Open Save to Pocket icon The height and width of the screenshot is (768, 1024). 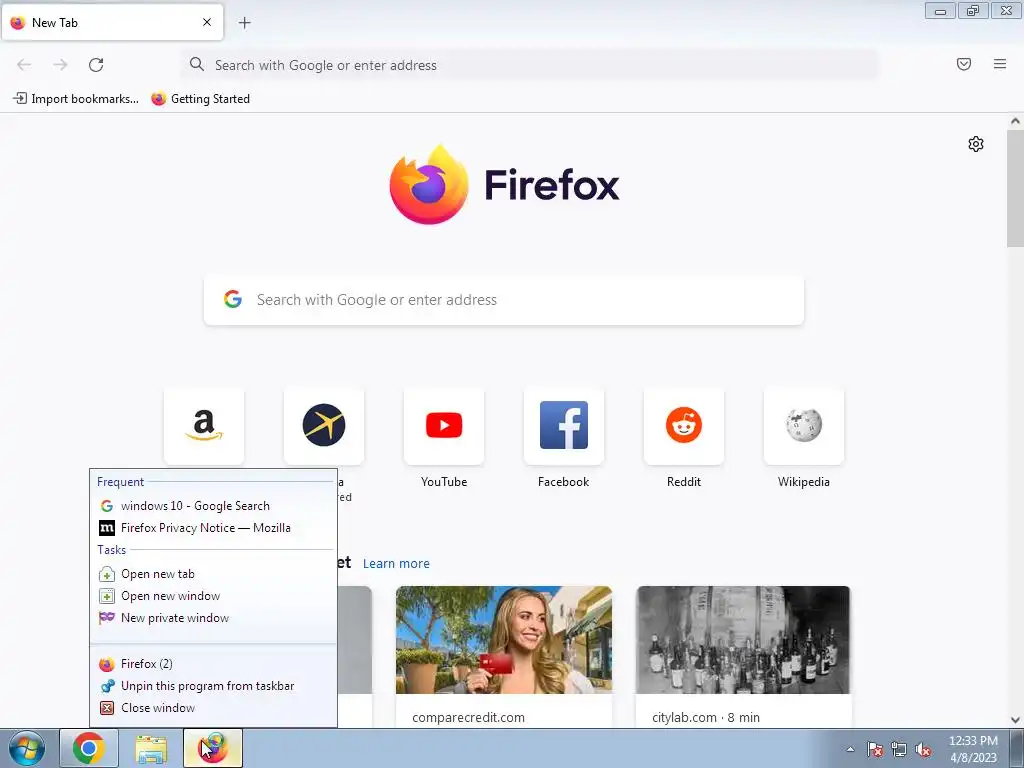tap(964, 64)
